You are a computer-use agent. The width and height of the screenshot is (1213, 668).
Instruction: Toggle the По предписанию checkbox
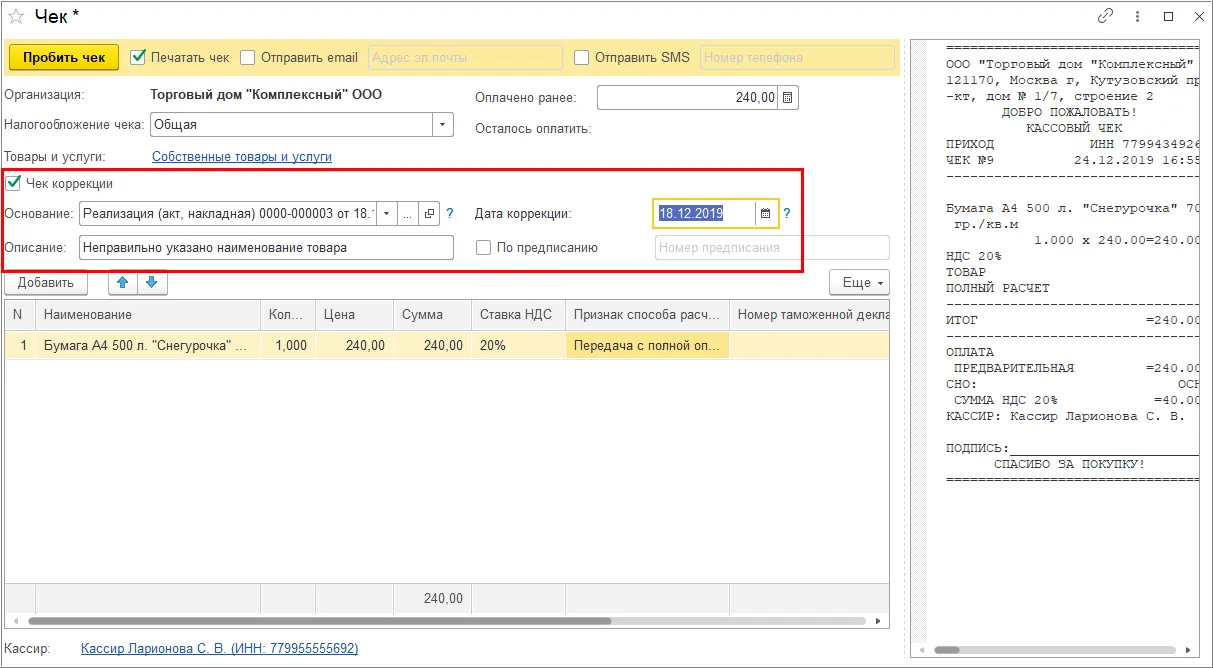point(484,247)
